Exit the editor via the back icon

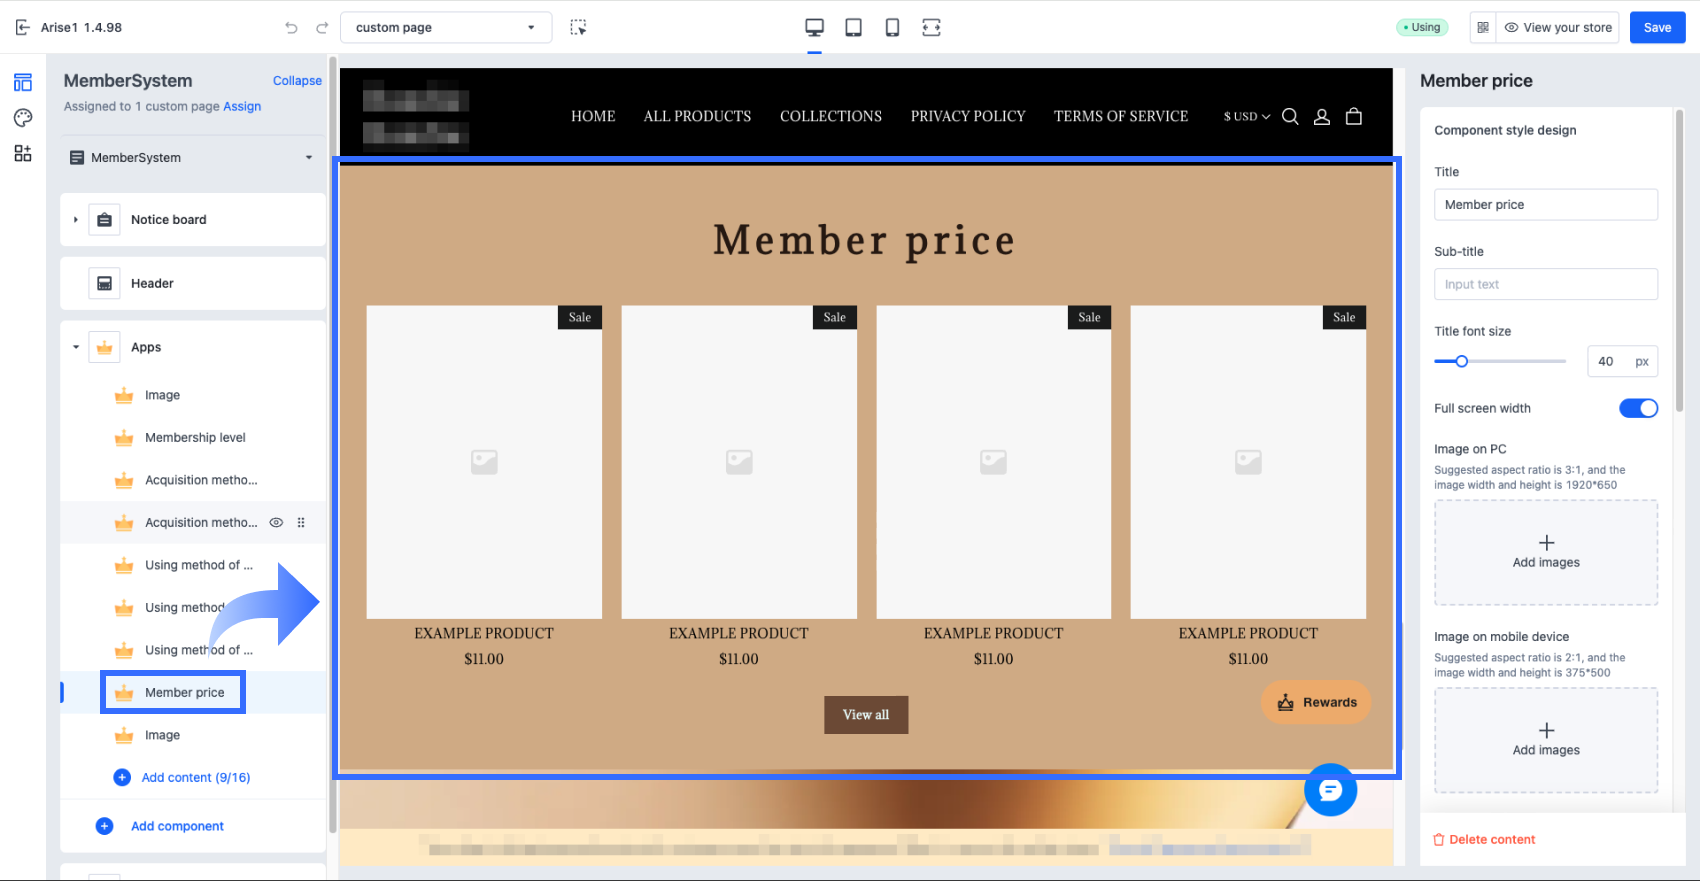(x=23, y=27)
